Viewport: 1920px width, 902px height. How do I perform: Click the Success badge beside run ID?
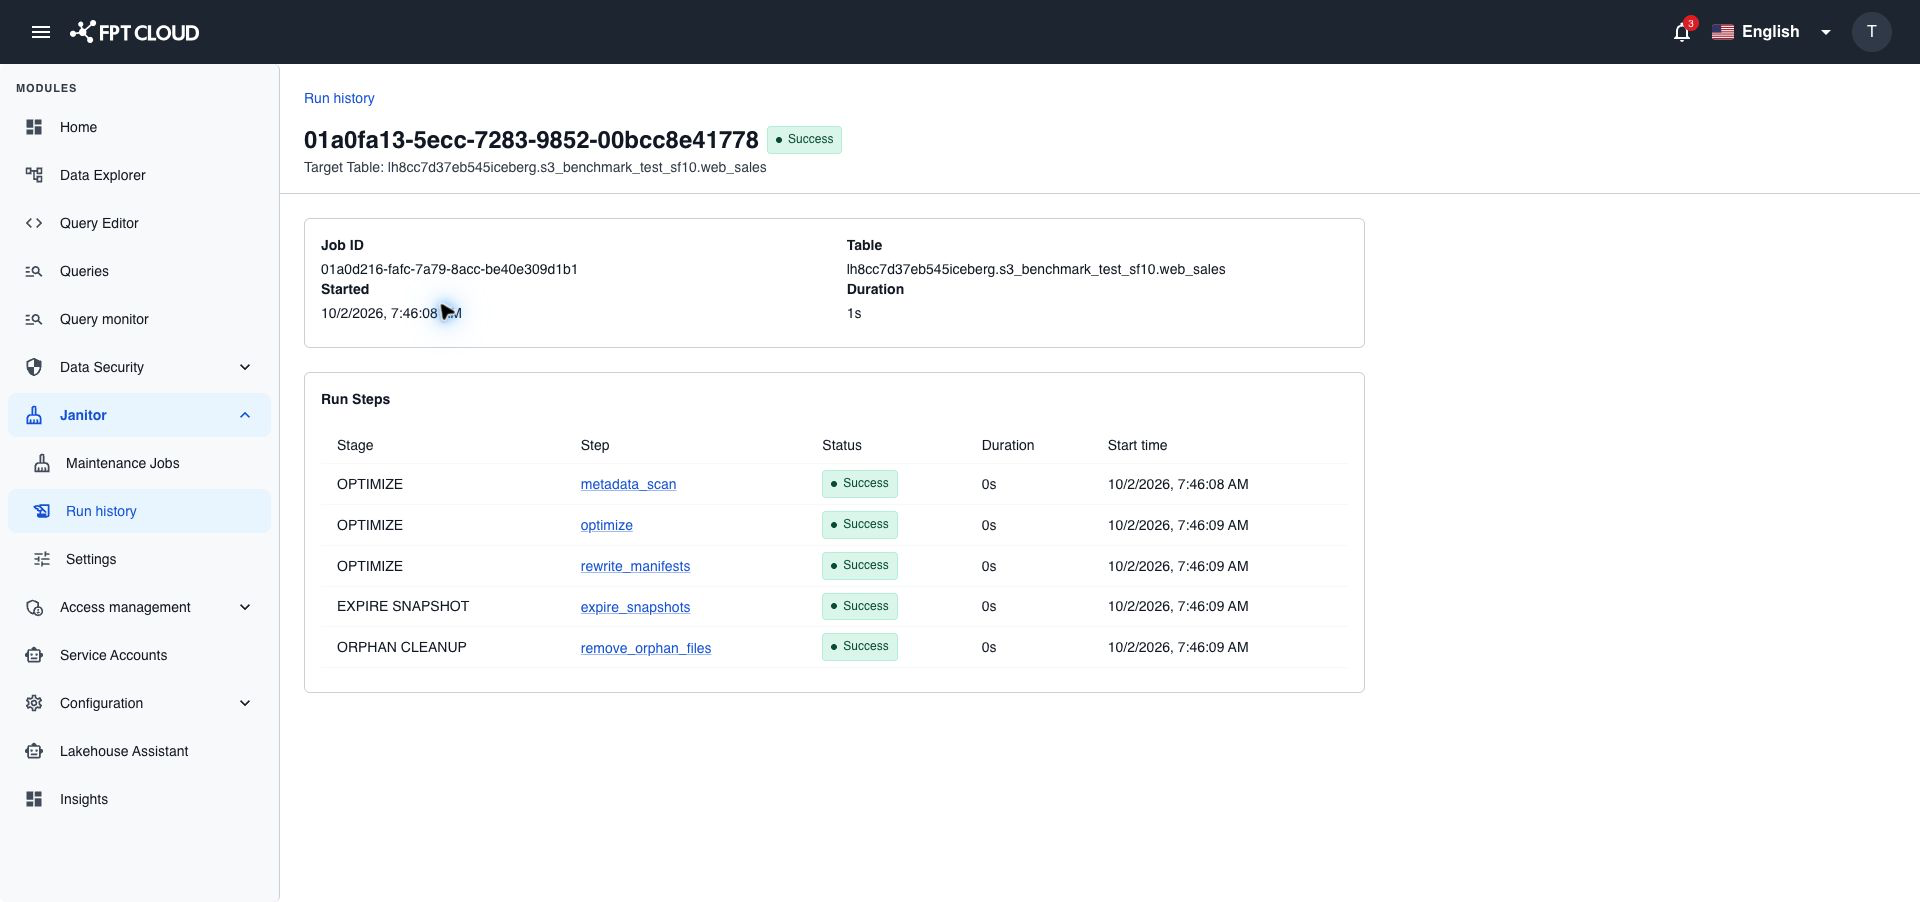[x=804, y=140]
